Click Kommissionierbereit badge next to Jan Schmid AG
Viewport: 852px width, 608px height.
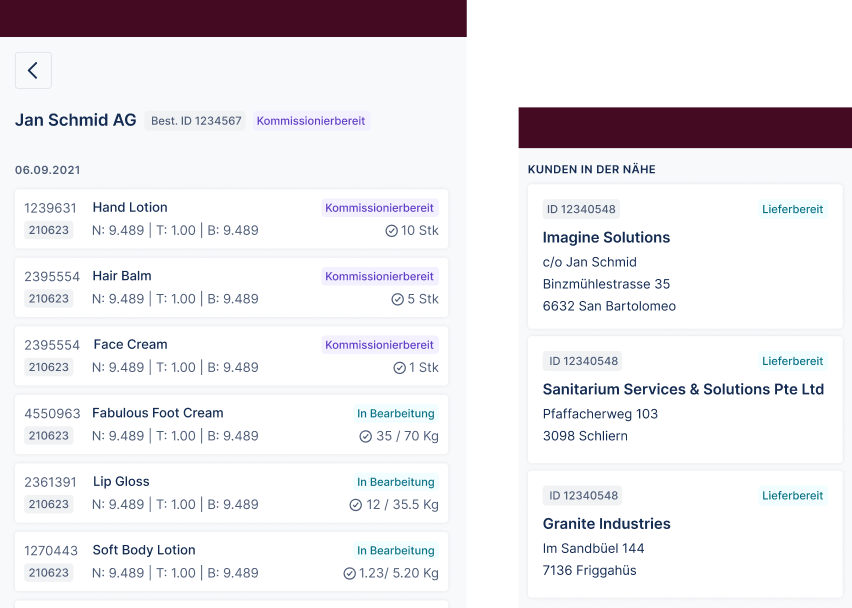point(311,121)
